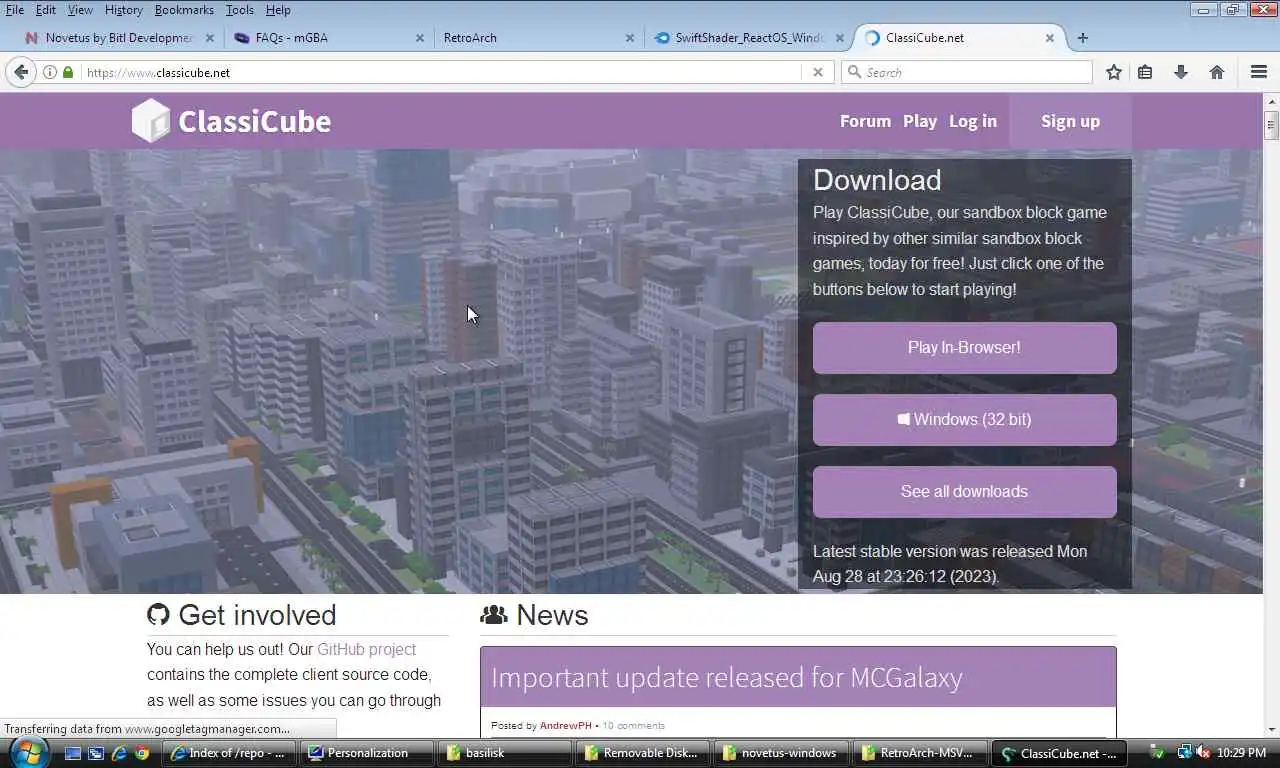Open the Help menu

[278, 10]
